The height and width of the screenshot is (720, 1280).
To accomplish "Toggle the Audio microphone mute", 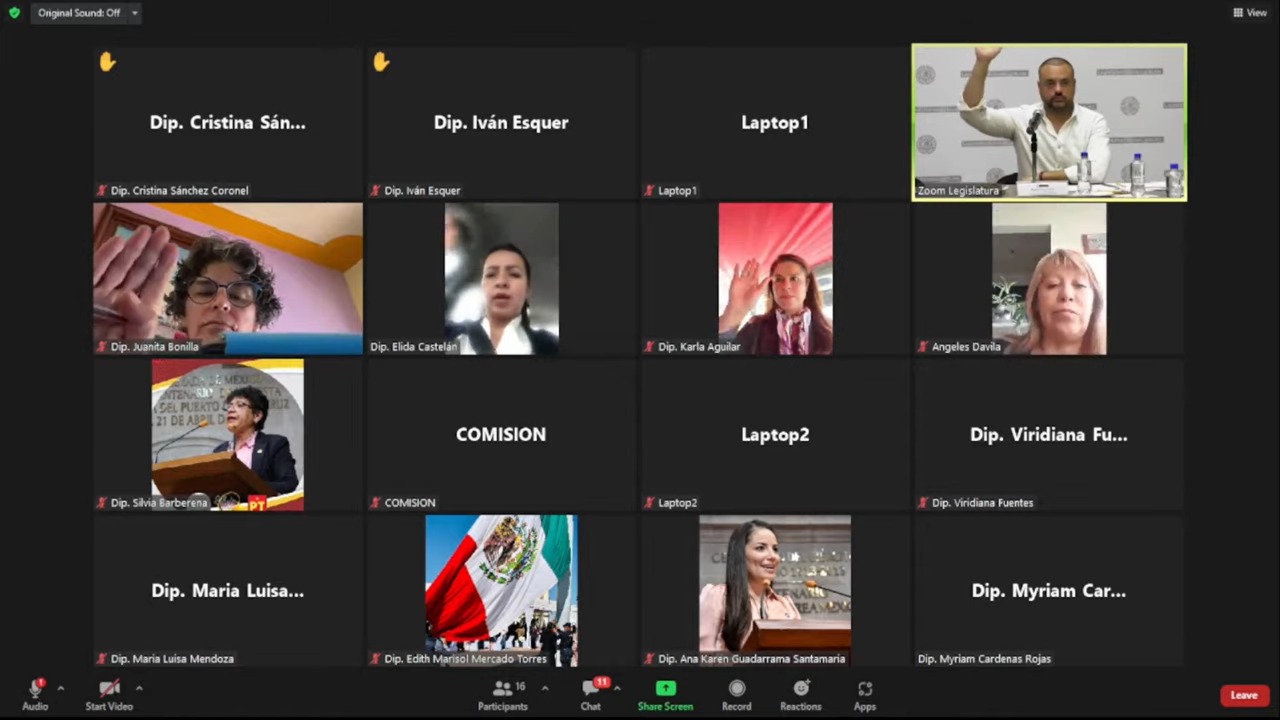I will click(35, 689).
